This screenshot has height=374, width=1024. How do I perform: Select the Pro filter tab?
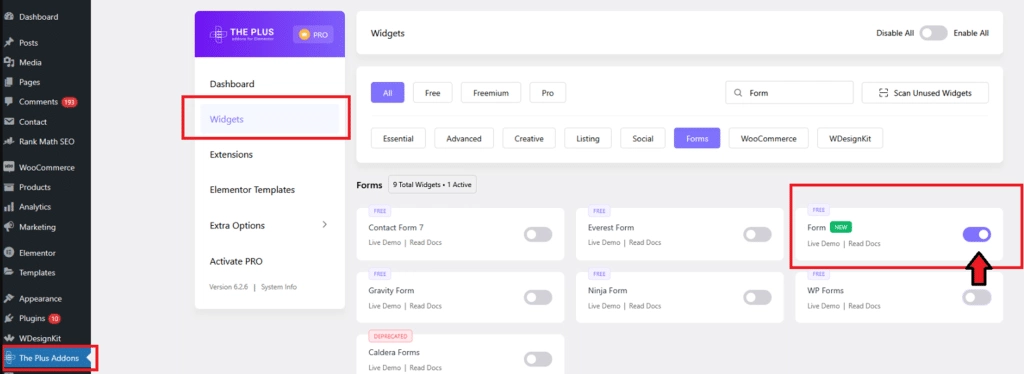[547, 93]
